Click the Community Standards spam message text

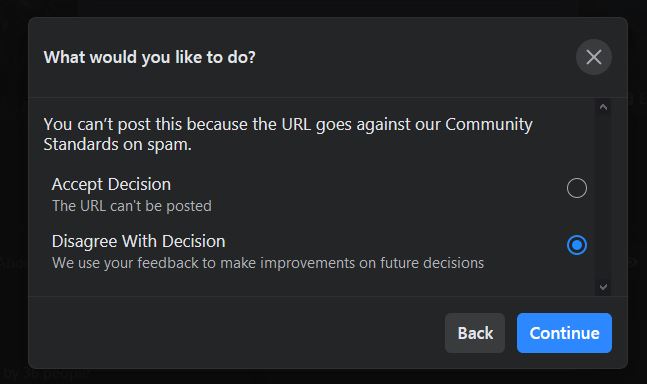(288, 134)
